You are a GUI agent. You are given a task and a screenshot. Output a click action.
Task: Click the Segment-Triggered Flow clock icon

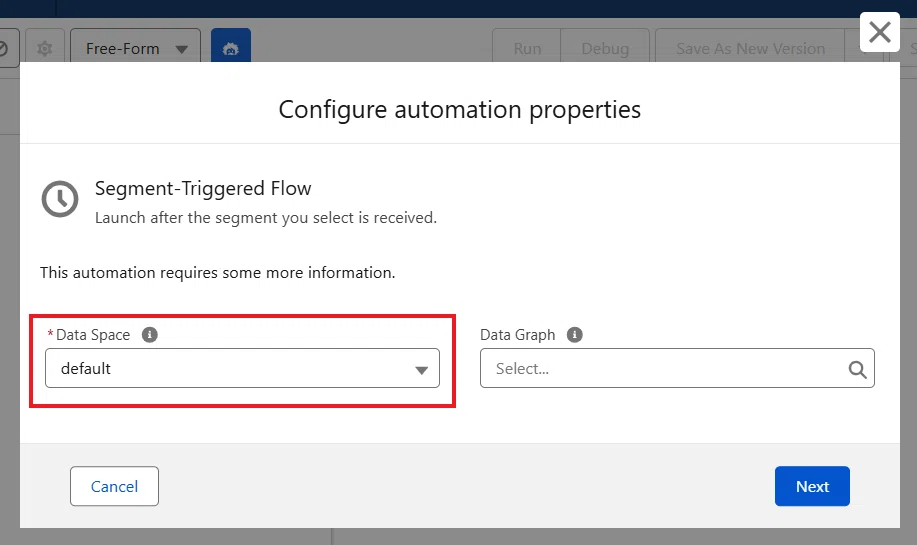[60, 199]
